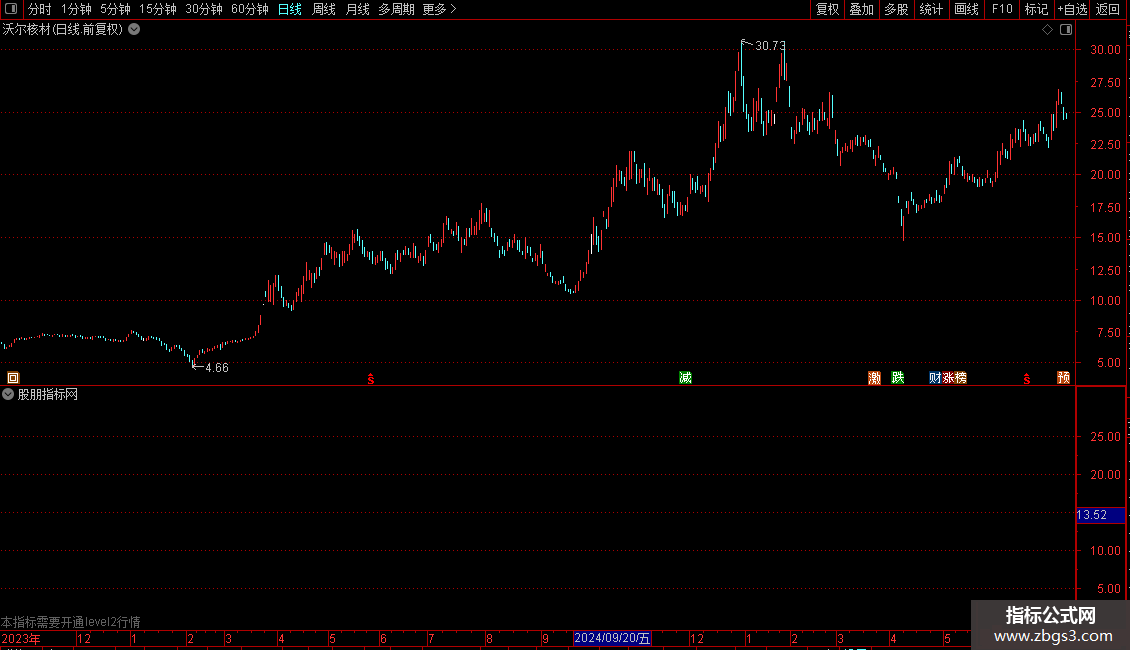
Task: Click the 4.66 low price label
Action: [217, 368]
